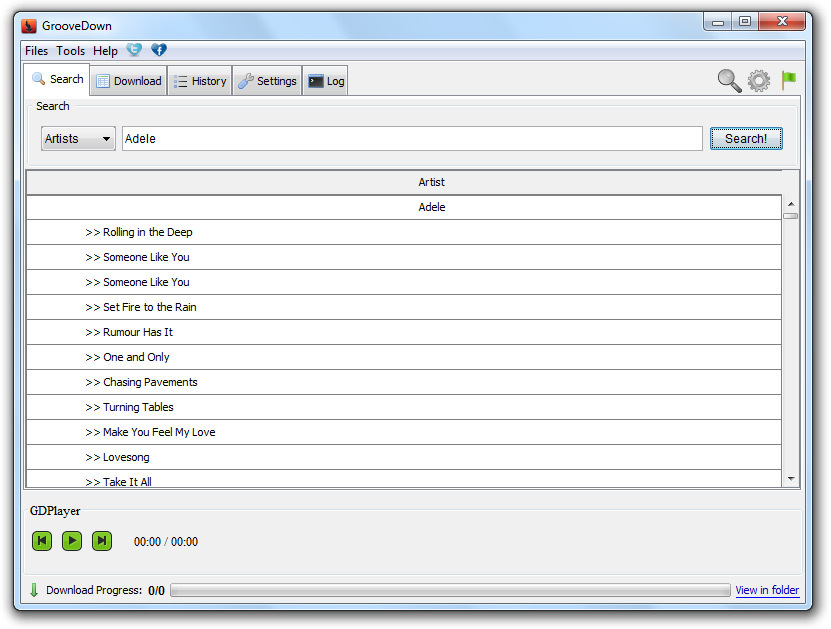
Task: Close the GrooveDown window
Action: pos(782,22)
